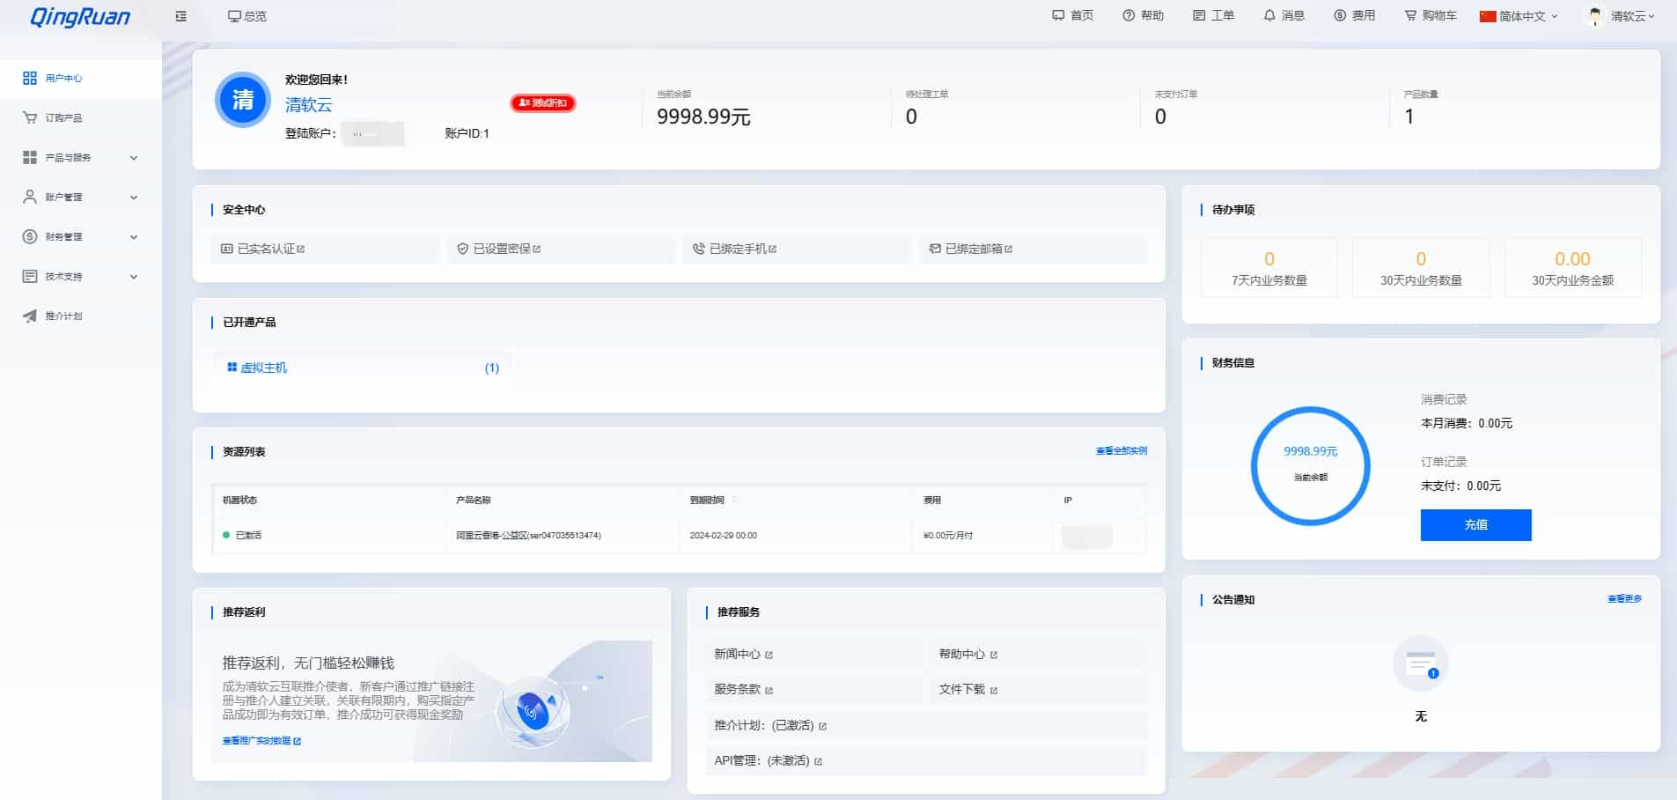Open the 总览 overview tab
Screen dimensions: 1677x800
(x=247, y=16)
